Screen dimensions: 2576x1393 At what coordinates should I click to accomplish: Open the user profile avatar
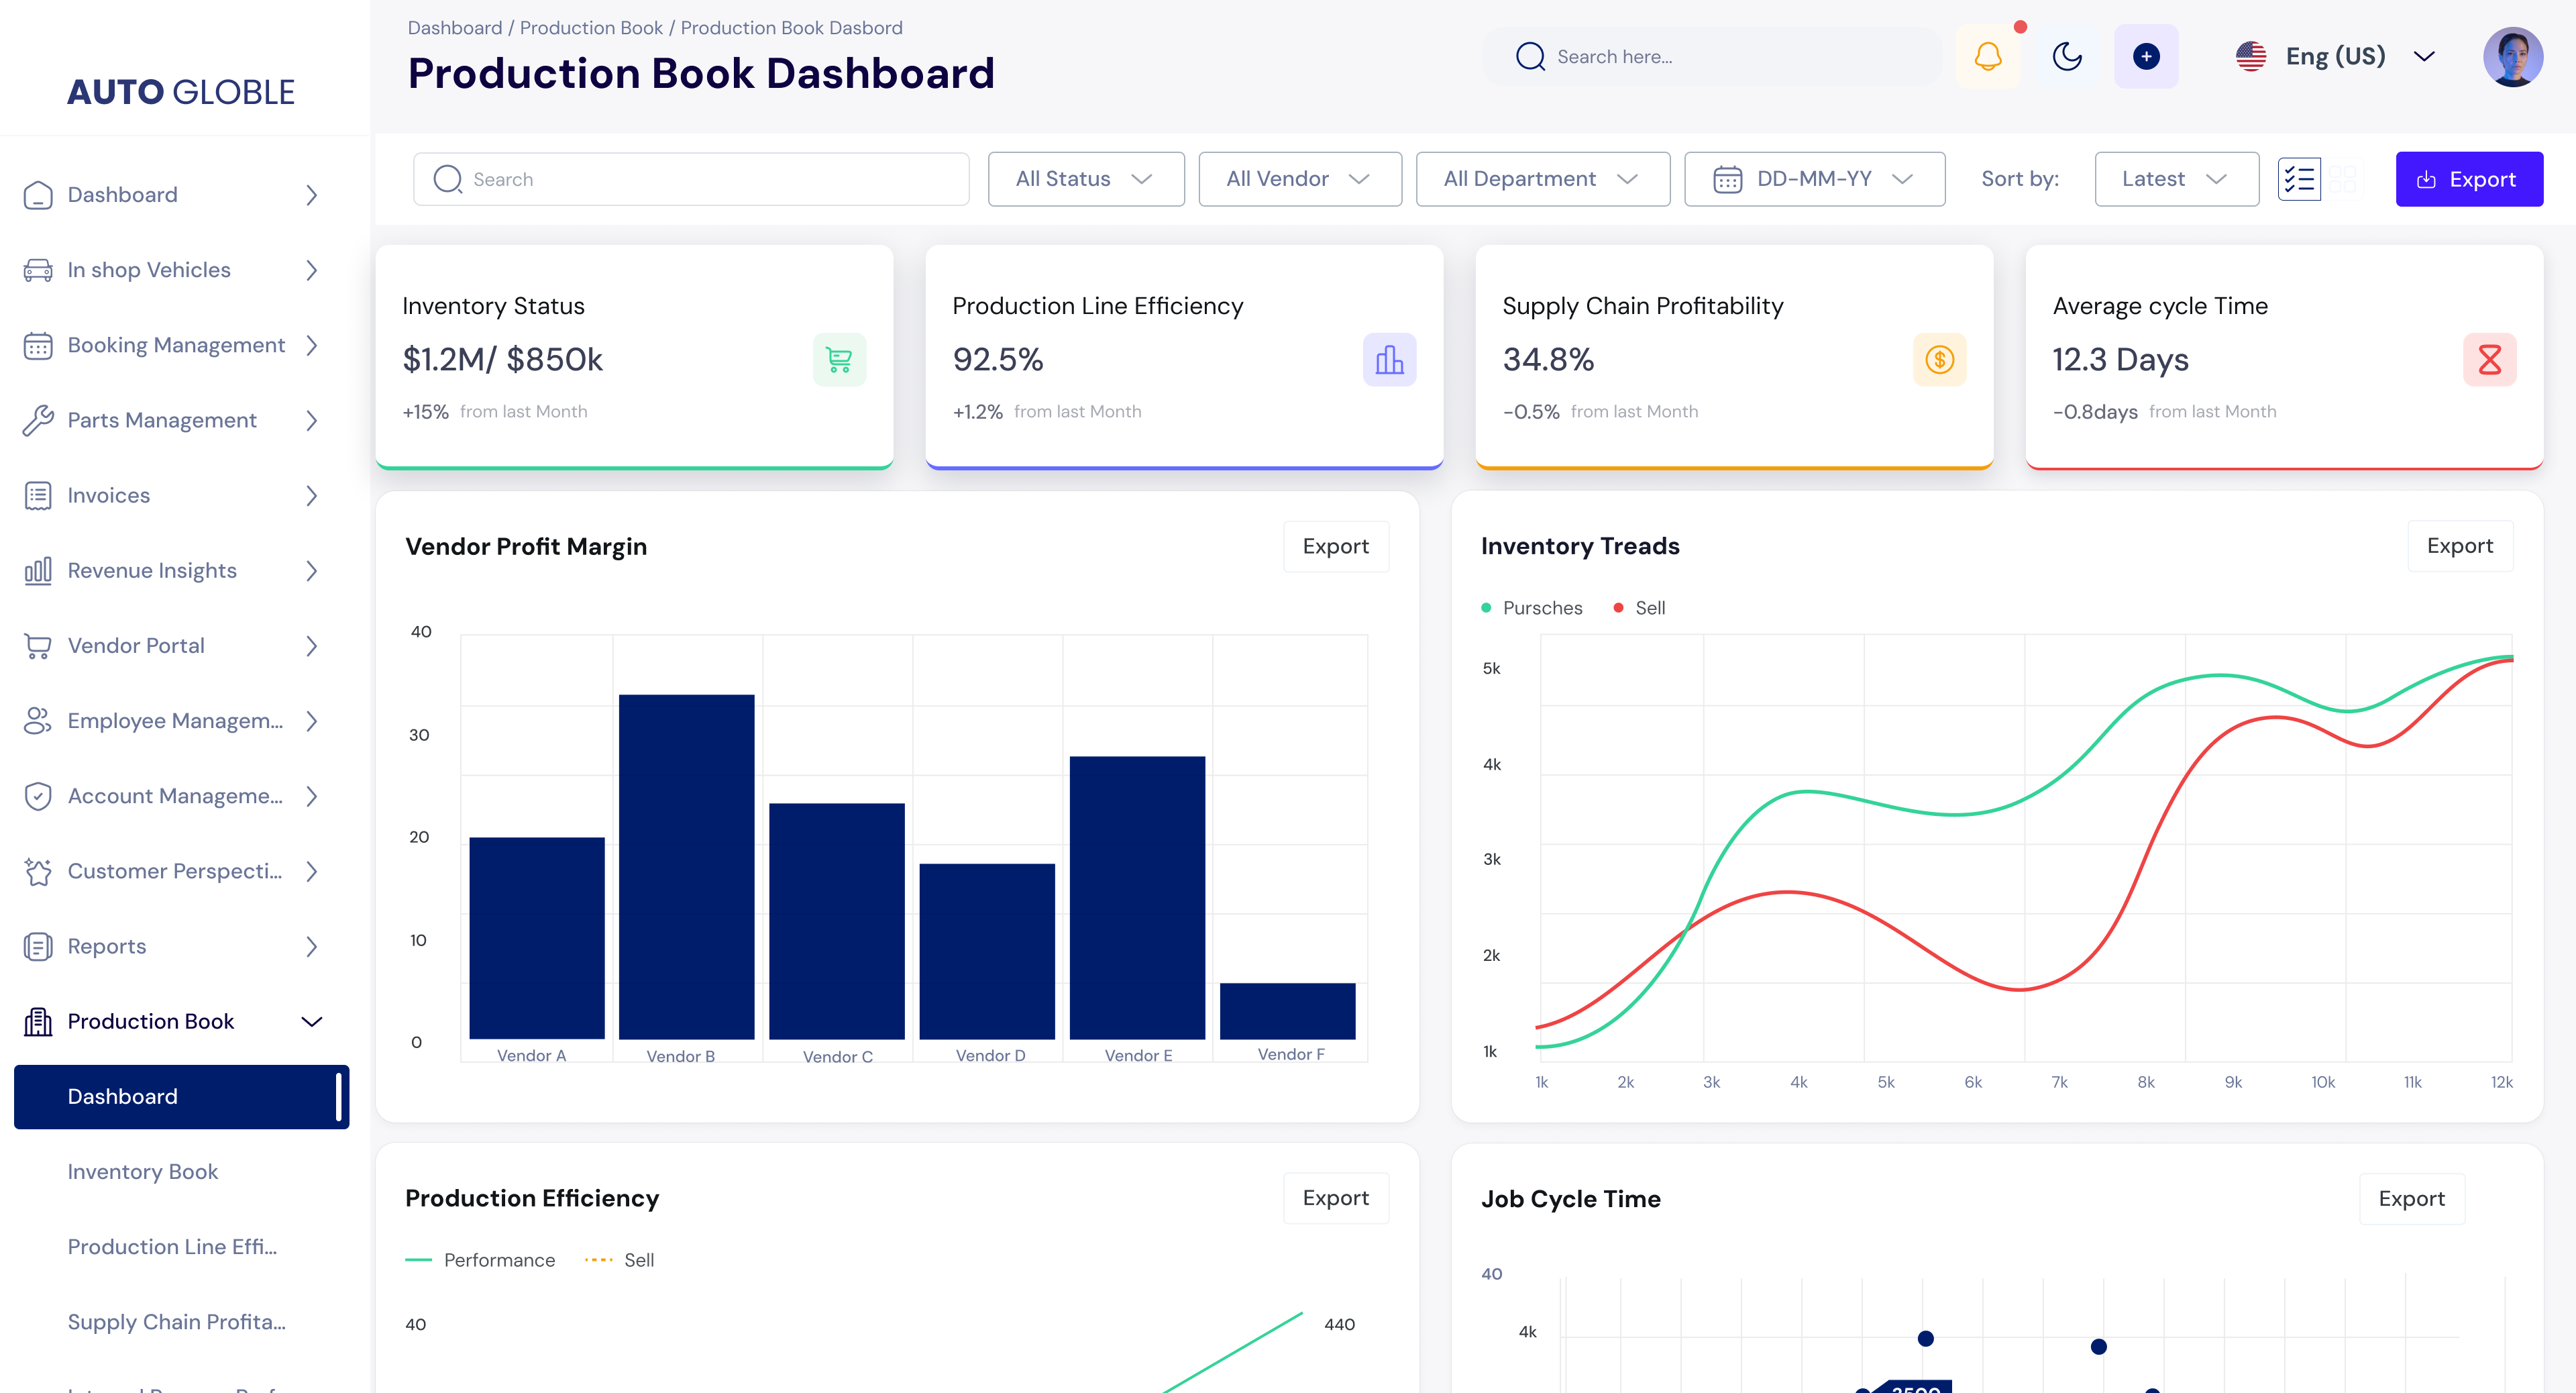[2512, 56]
